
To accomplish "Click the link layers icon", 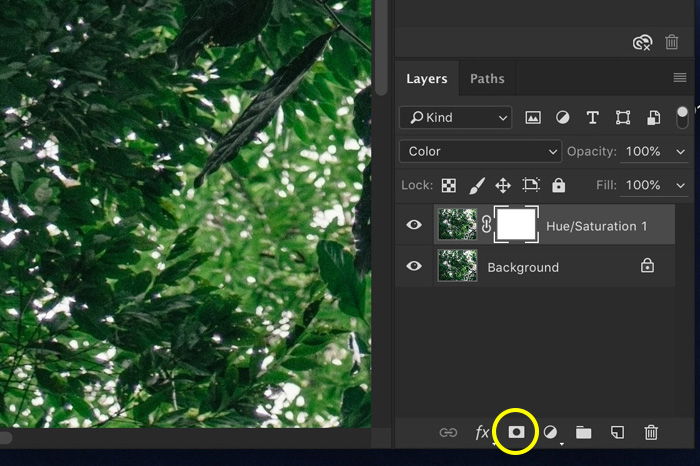I will 448,432.
